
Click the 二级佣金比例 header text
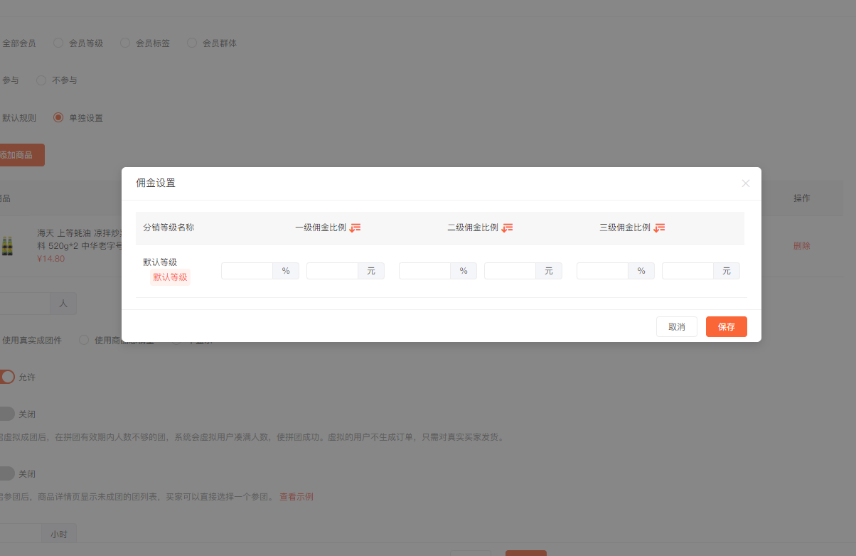473,227
